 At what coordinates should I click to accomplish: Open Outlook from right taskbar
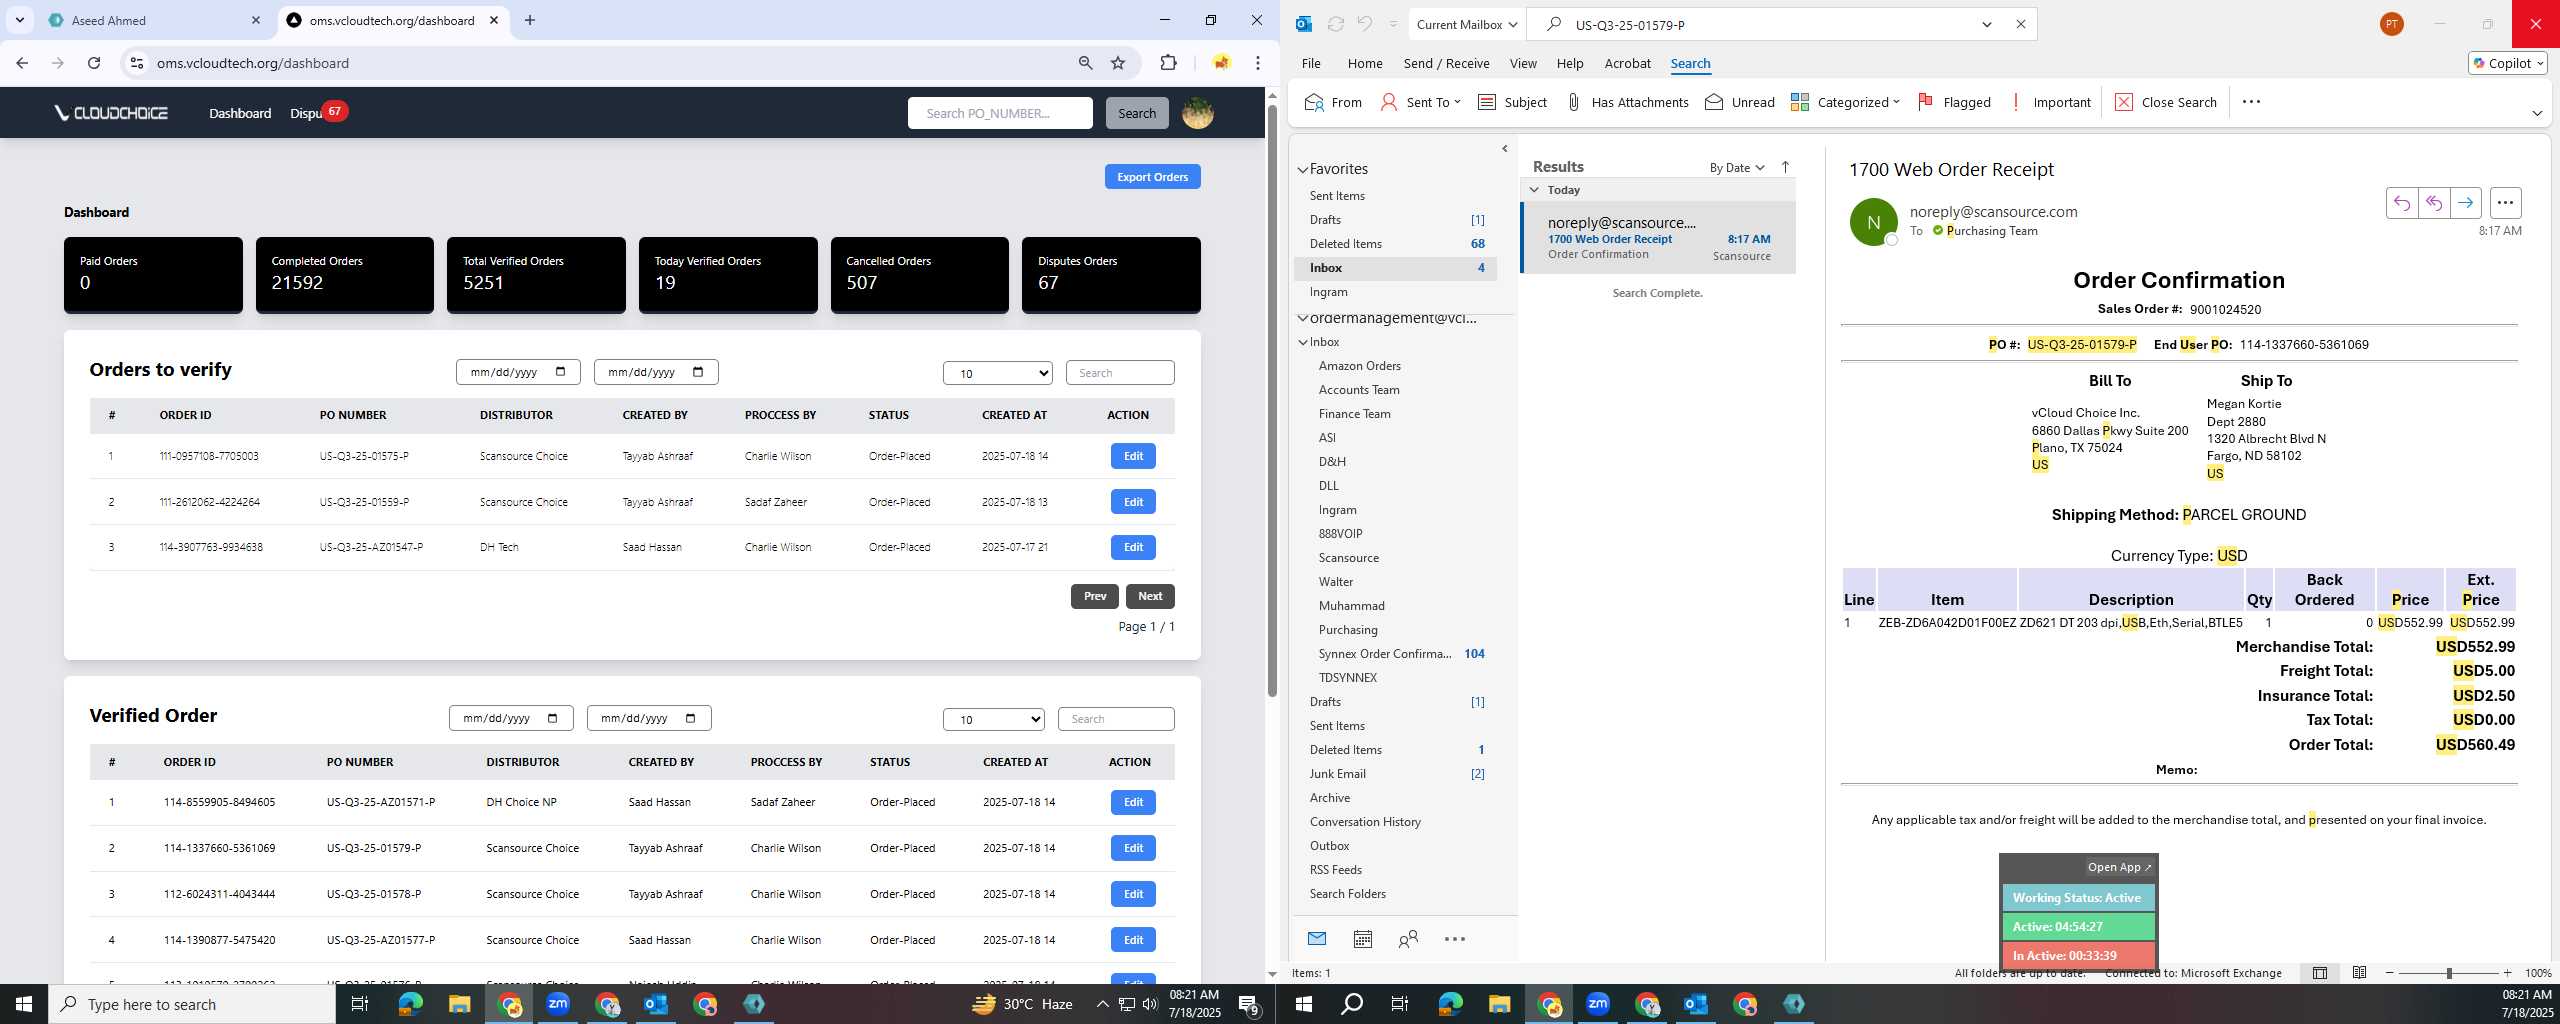click(1696, 1004)
